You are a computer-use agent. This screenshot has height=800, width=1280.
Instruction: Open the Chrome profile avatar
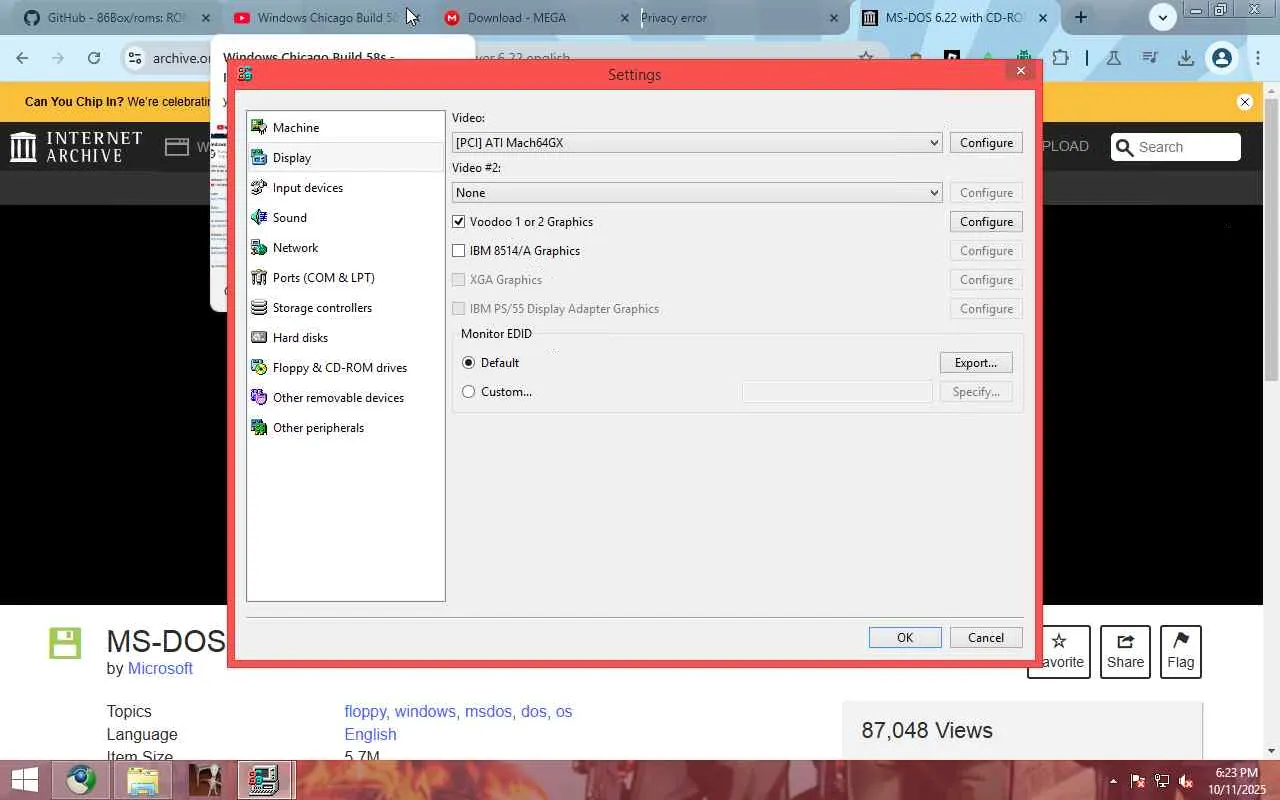tap(1221, 58)
